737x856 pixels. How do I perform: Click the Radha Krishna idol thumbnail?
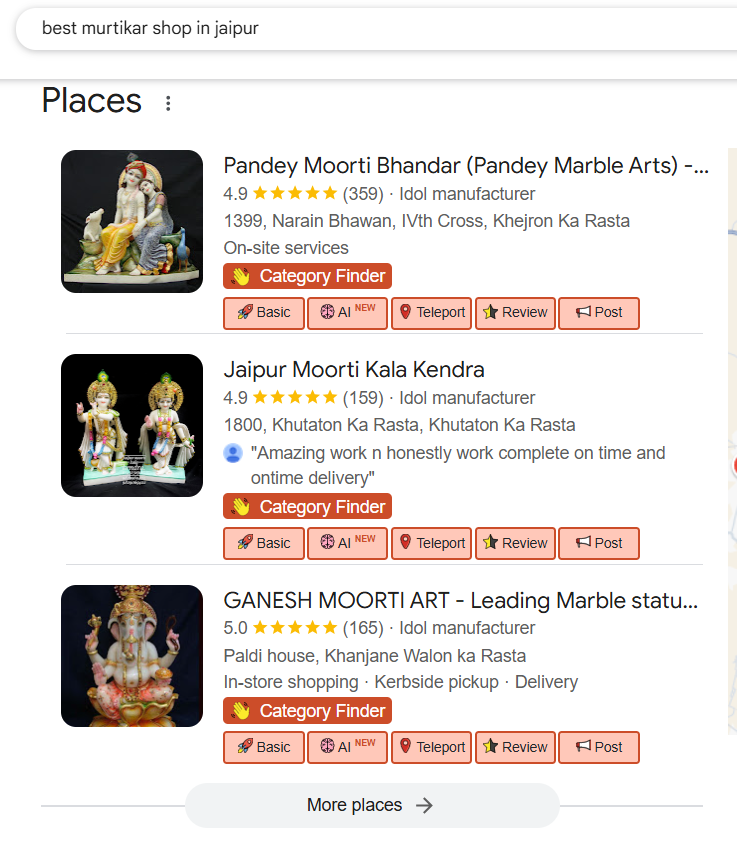(132, 222)
